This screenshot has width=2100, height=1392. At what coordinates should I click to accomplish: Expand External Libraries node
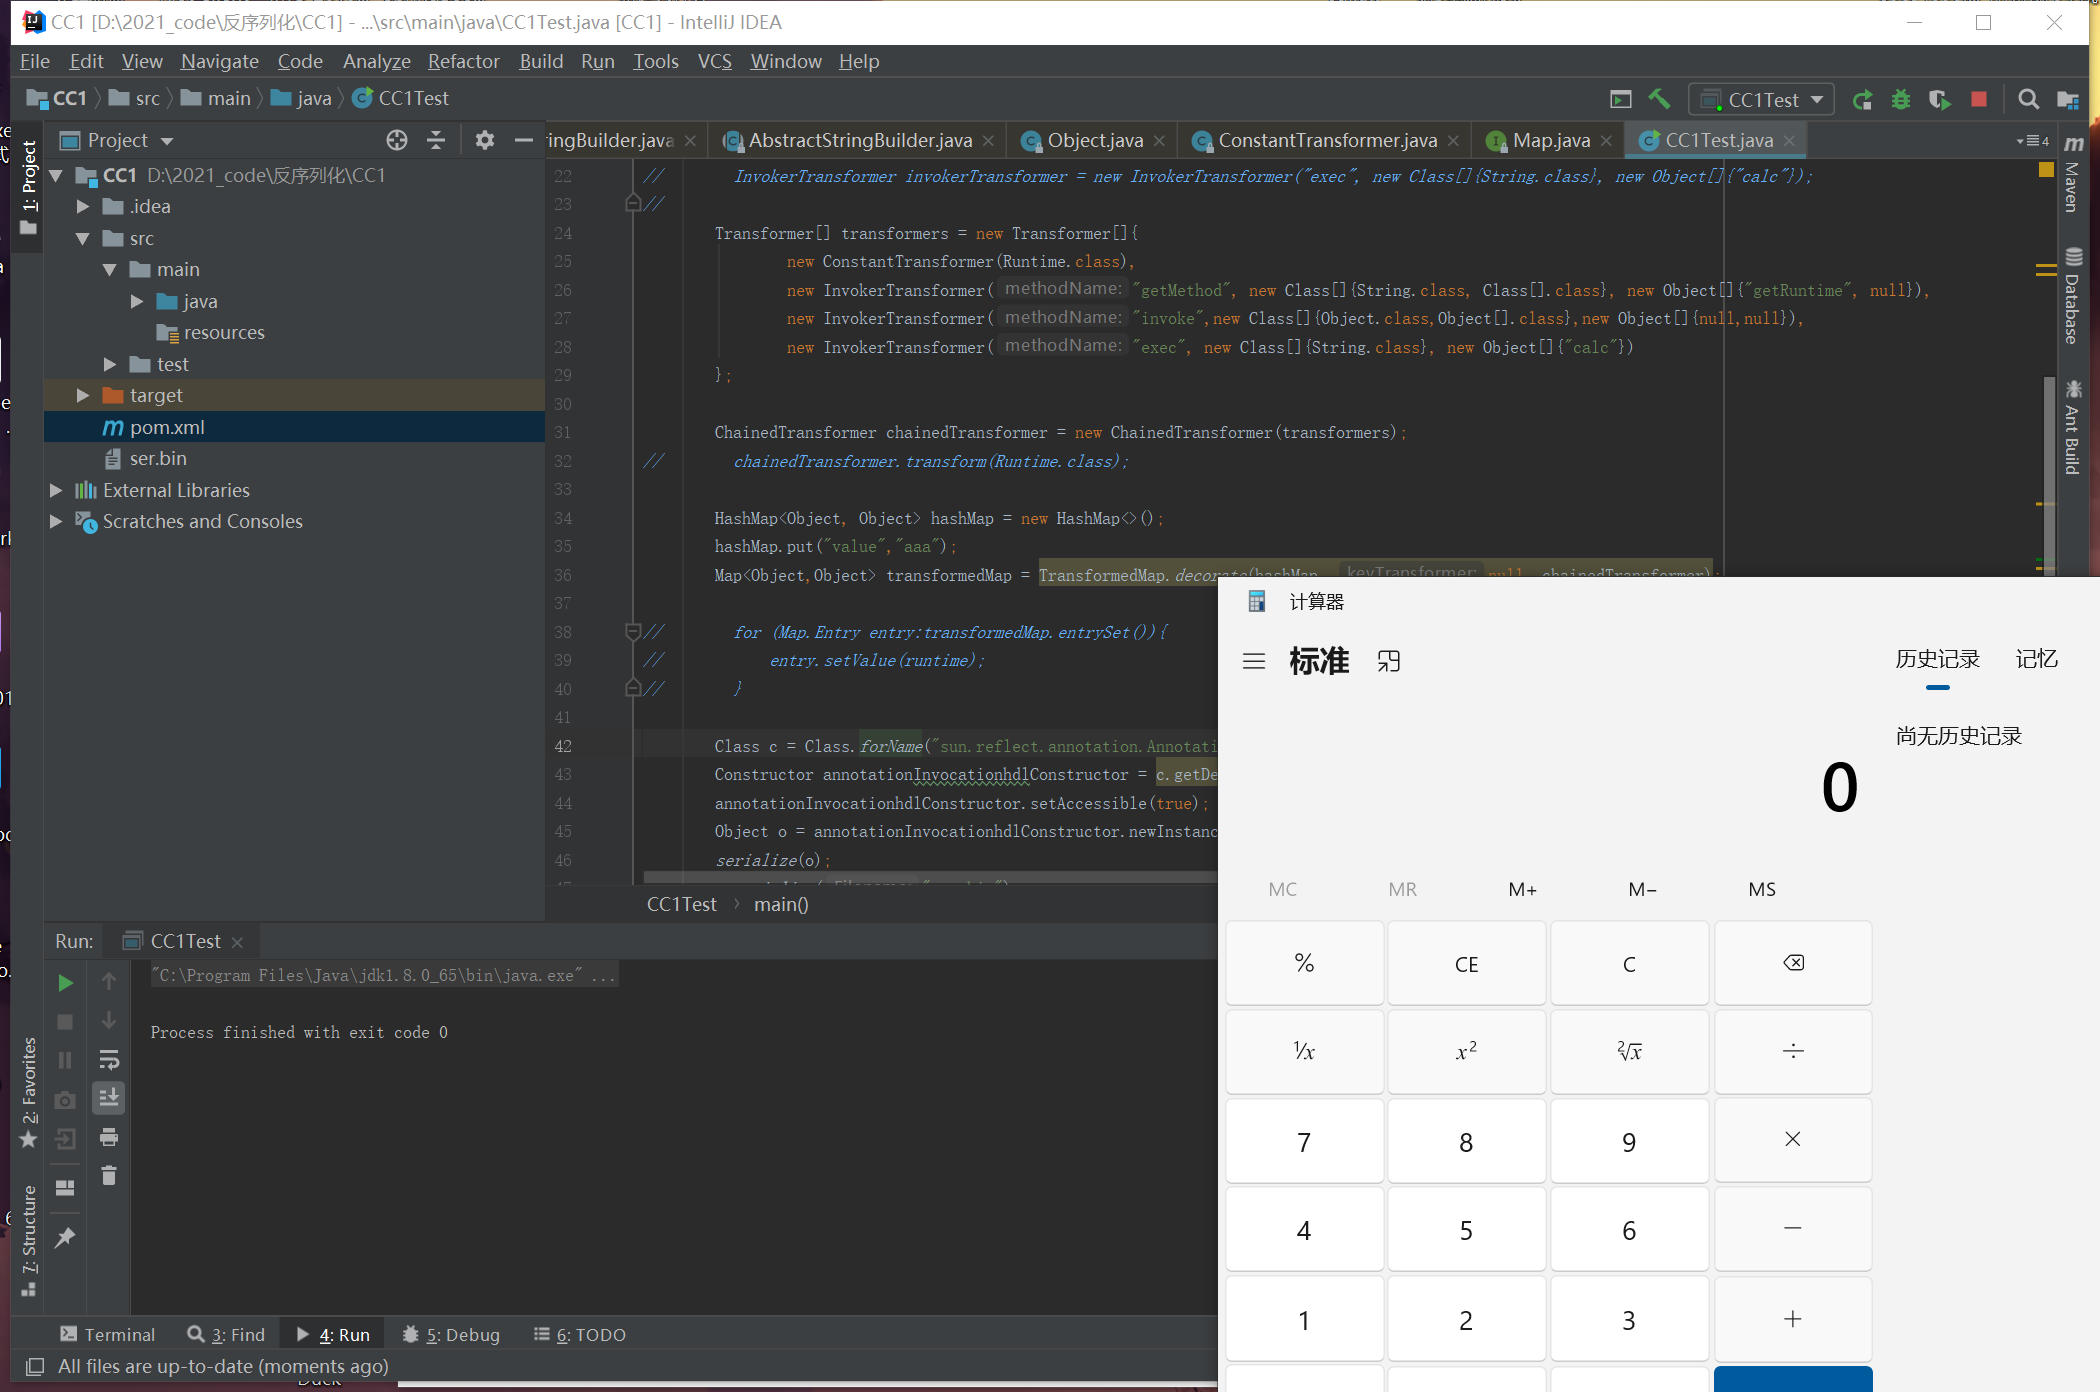click(x=56, y=490)
